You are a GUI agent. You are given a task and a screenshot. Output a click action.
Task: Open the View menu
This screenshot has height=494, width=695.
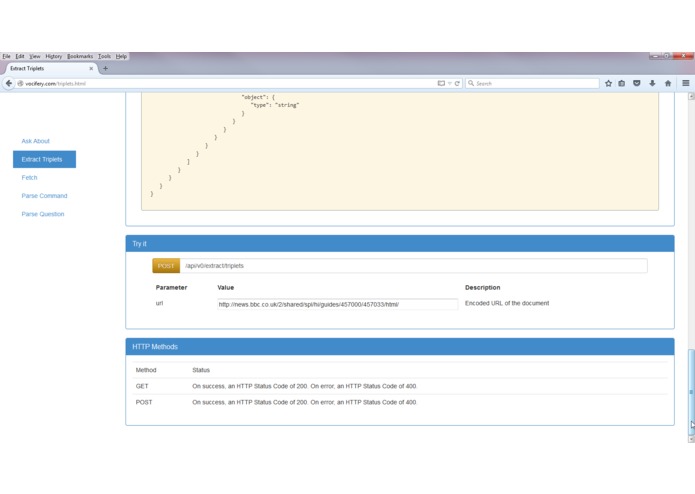[35, 56]
